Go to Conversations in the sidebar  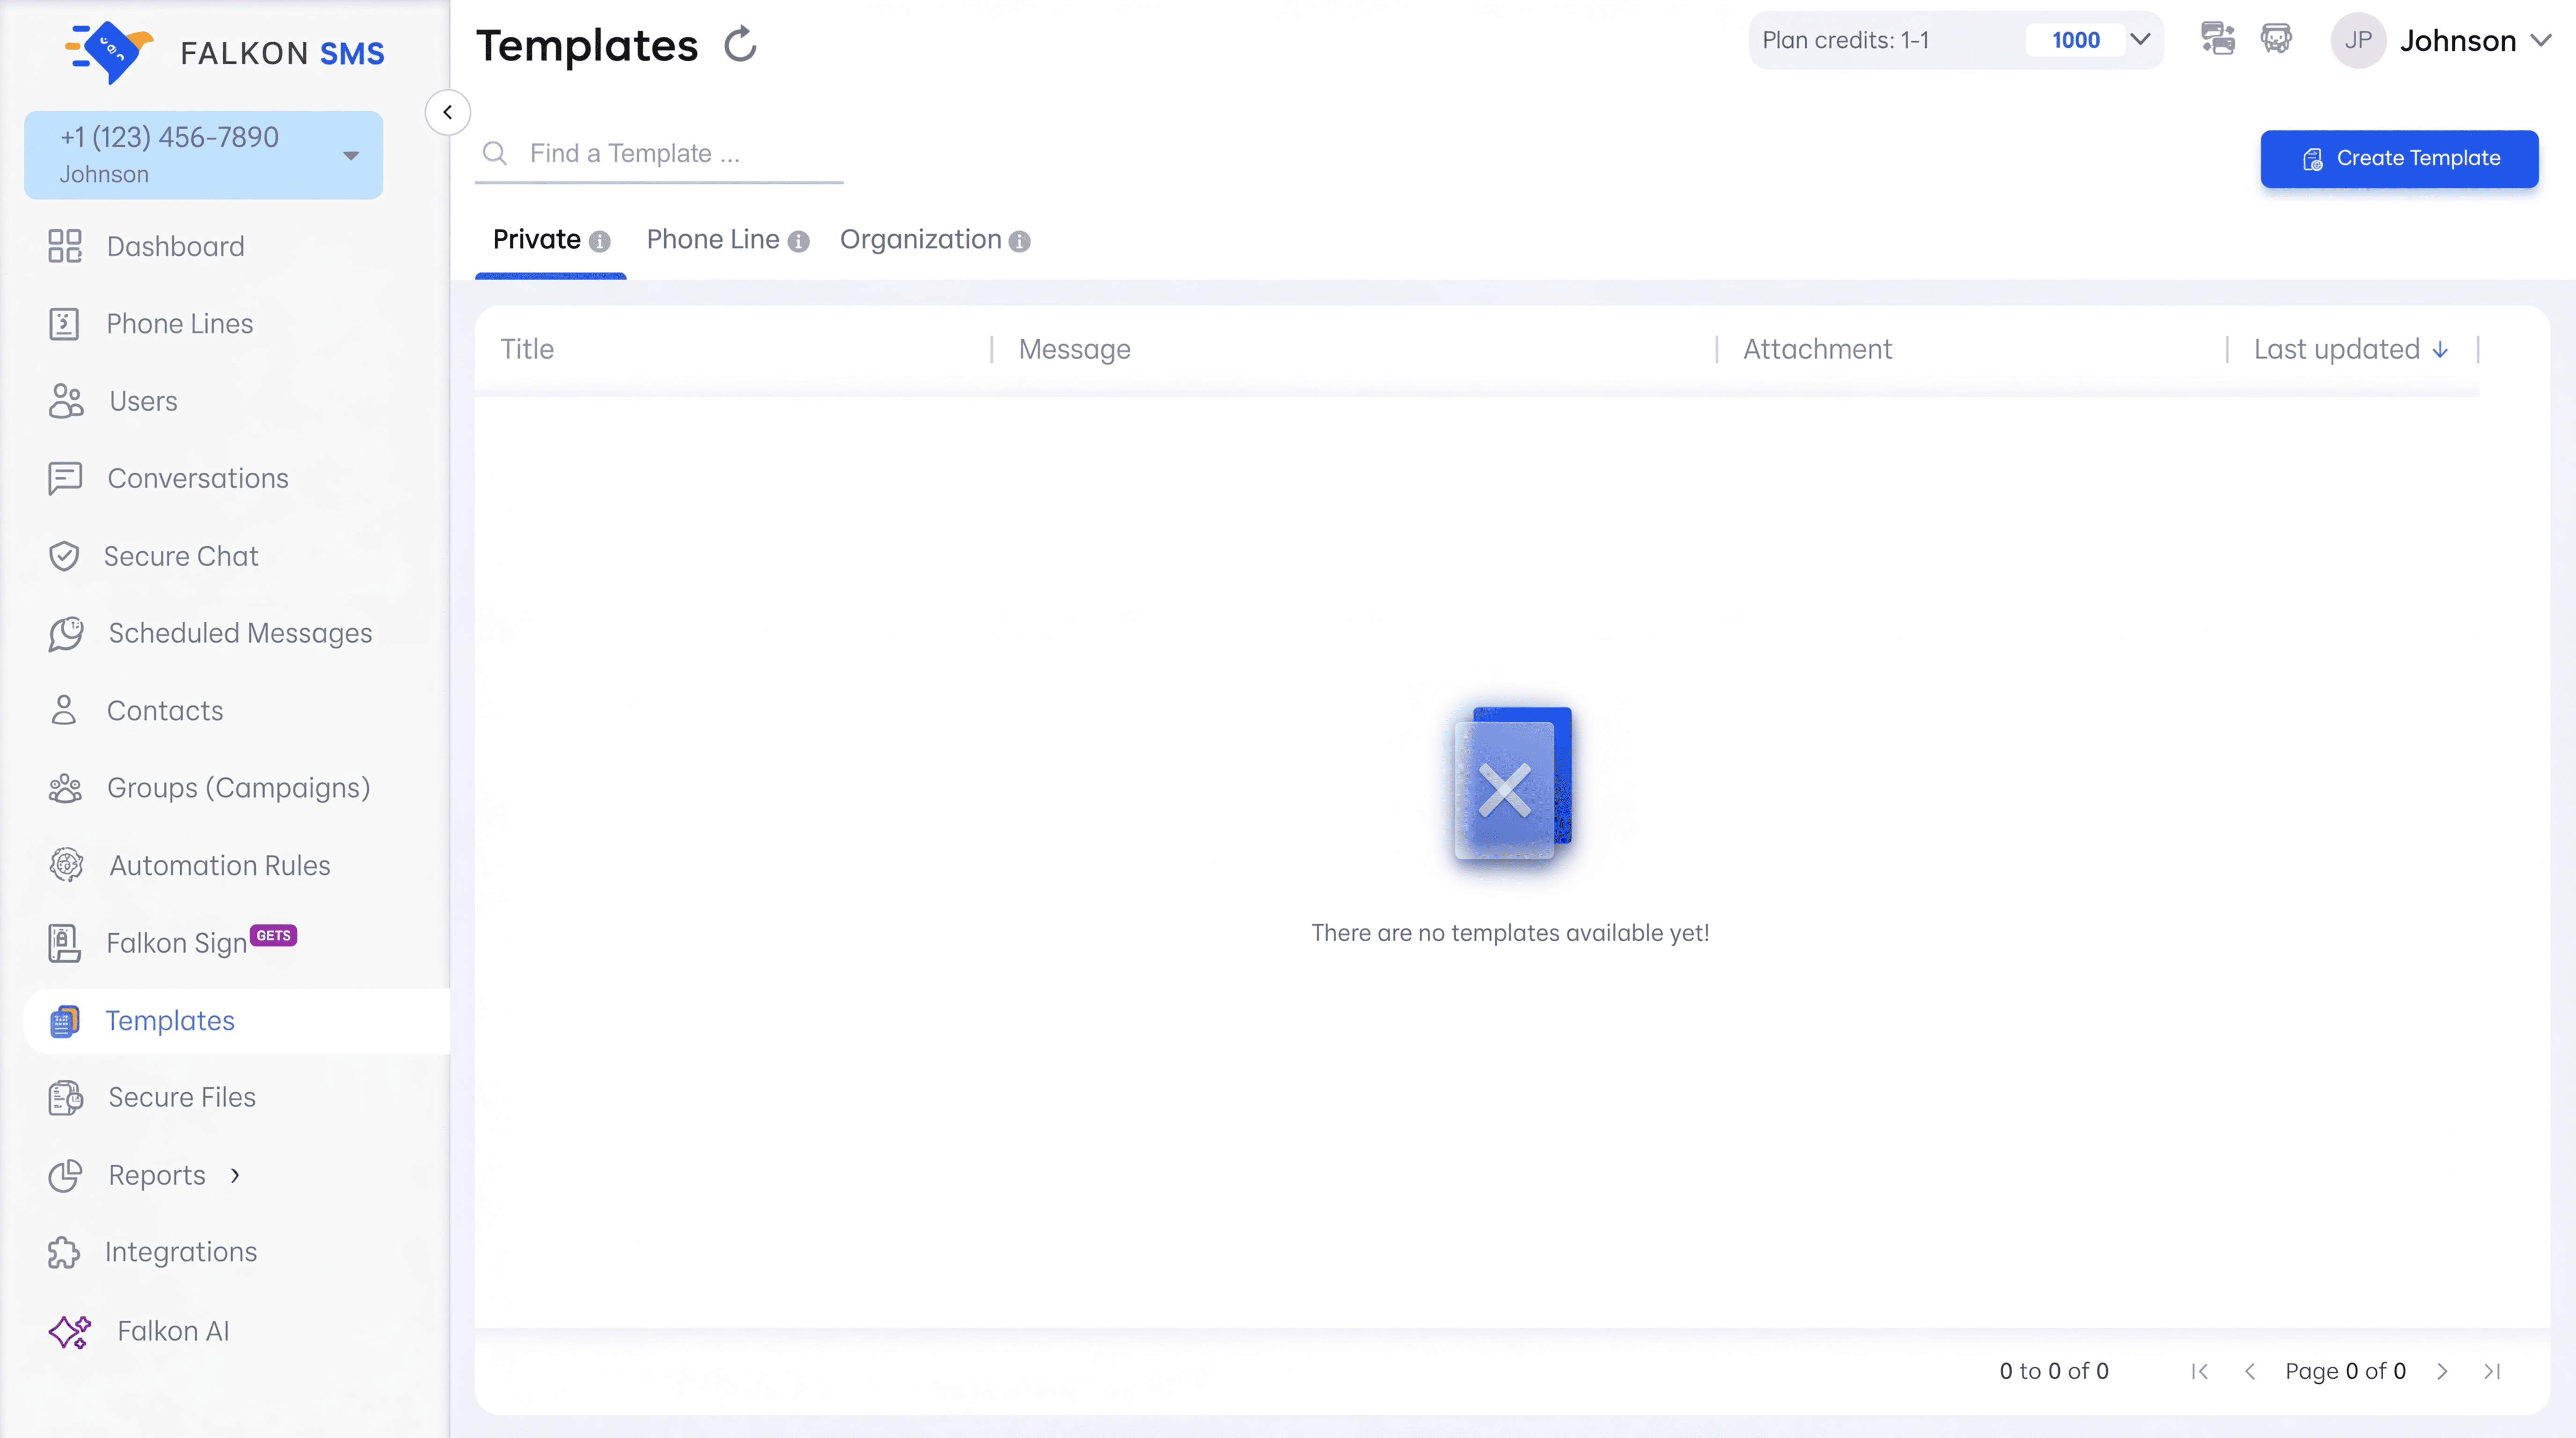click(197, 478)
